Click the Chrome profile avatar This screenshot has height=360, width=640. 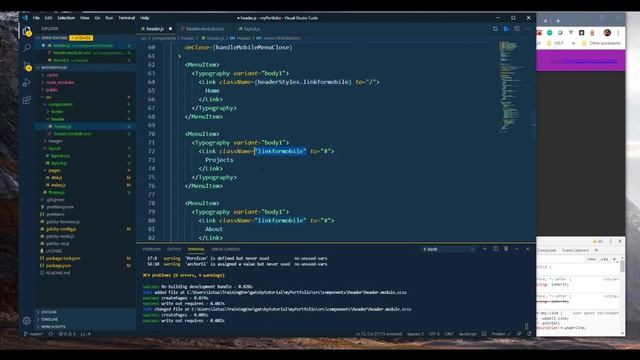tap(607, 33)
